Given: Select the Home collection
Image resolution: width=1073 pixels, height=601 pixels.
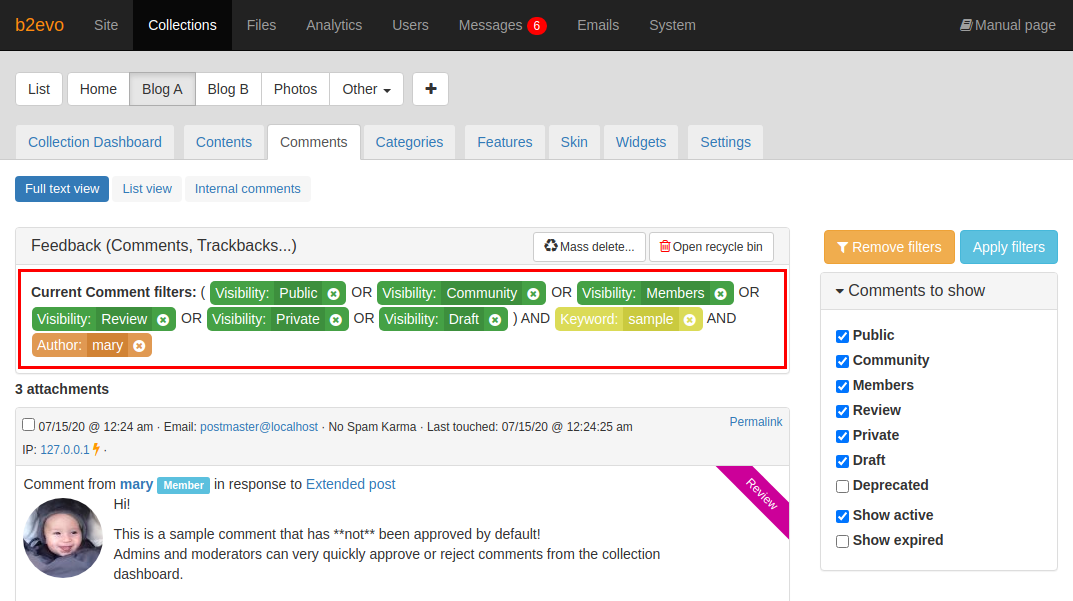Looking at the screenshot, I should (99, 89).
